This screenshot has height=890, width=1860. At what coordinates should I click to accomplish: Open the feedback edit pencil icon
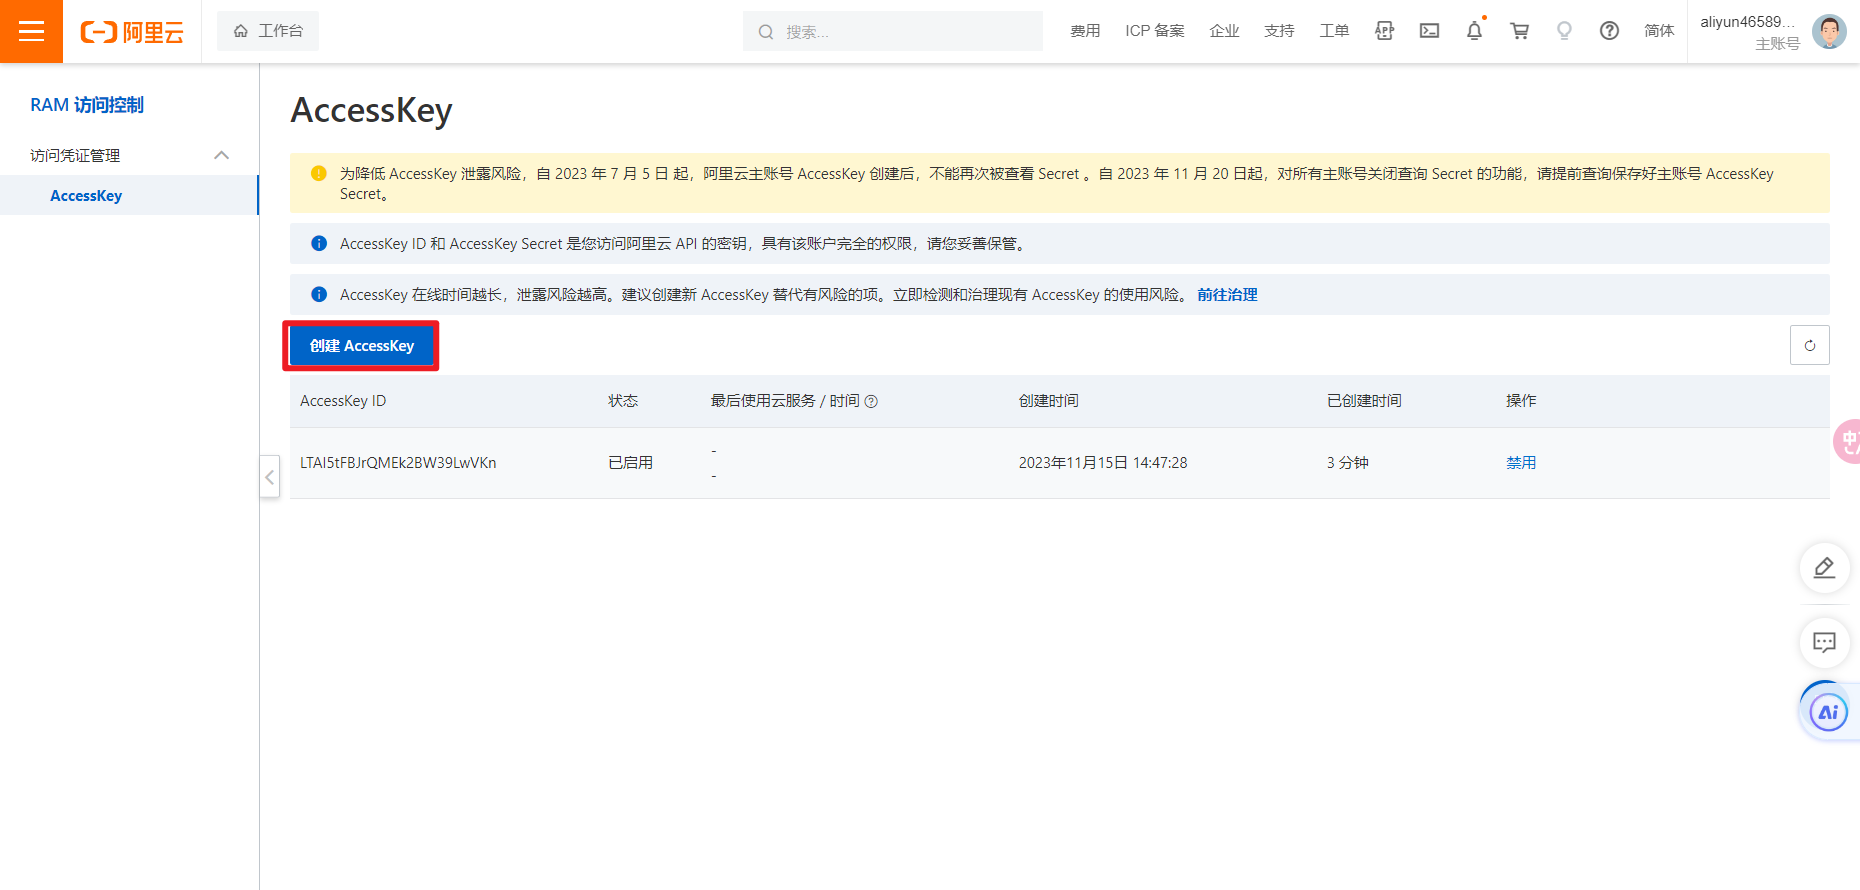pos(1824,568)
